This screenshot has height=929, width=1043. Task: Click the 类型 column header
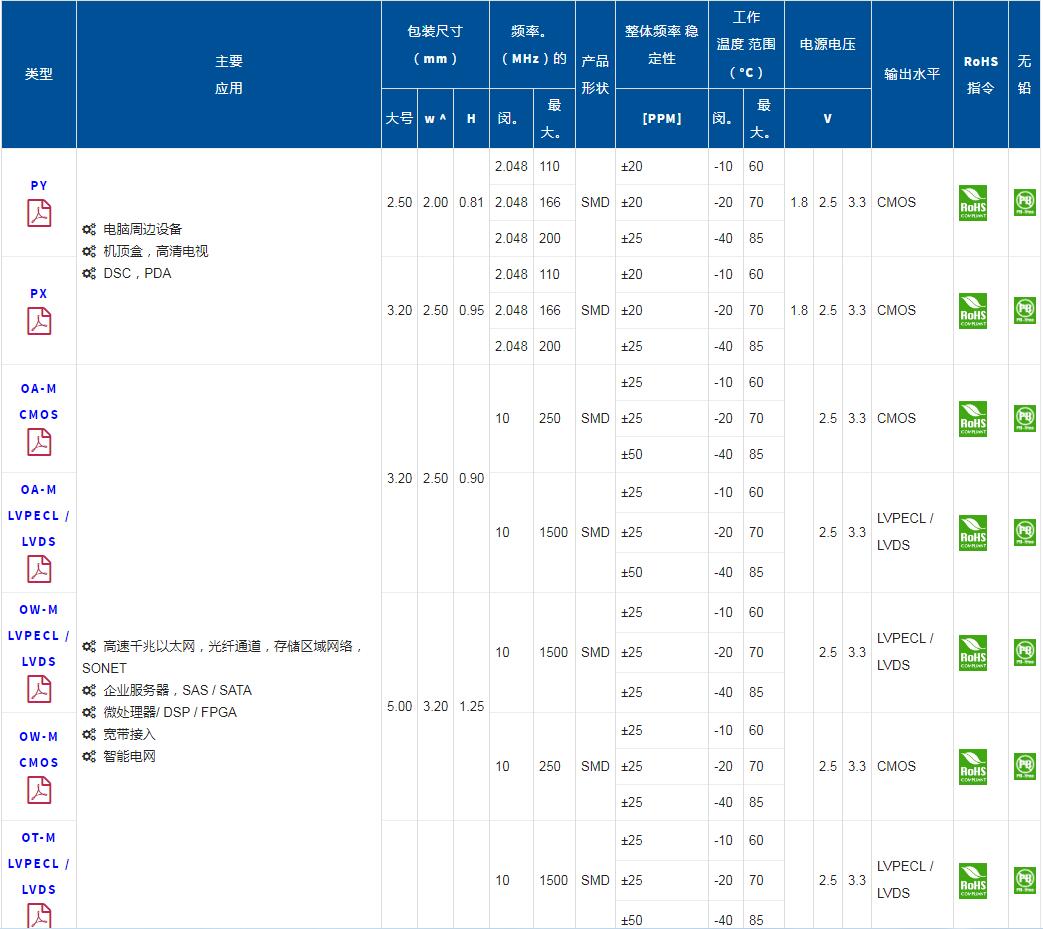tap(39, 74)
